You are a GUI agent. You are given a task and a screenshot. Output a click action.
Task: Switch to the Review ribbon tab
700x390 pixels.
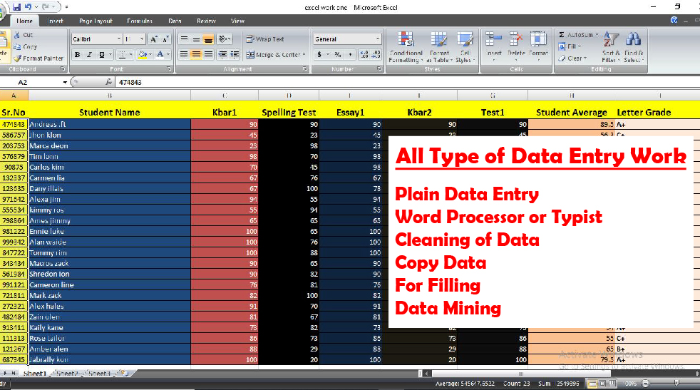(x=206, y=21)
